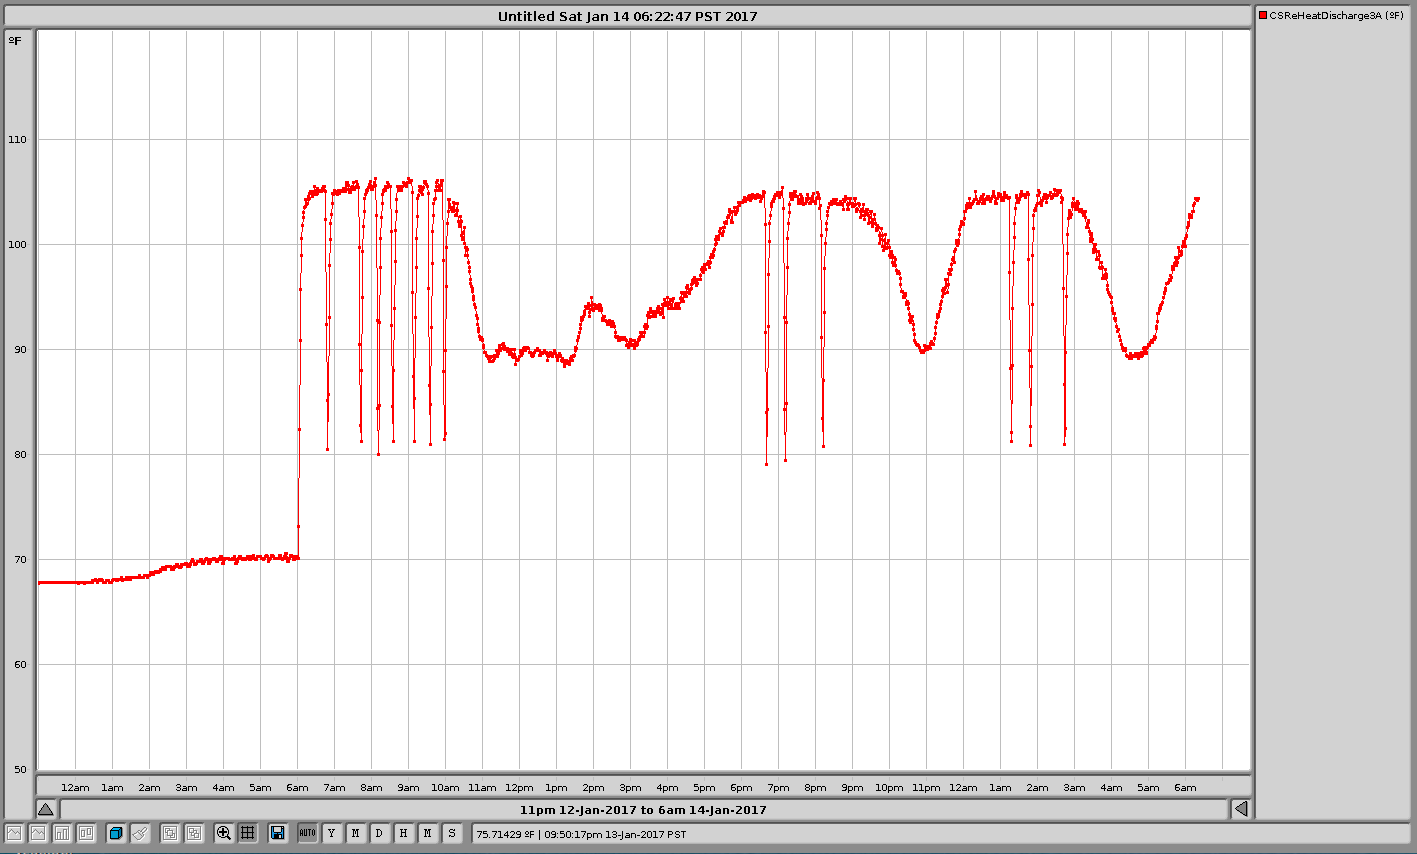
Task: Select the line chart icon beside the bar chart icon
Action: click(38, 833)
